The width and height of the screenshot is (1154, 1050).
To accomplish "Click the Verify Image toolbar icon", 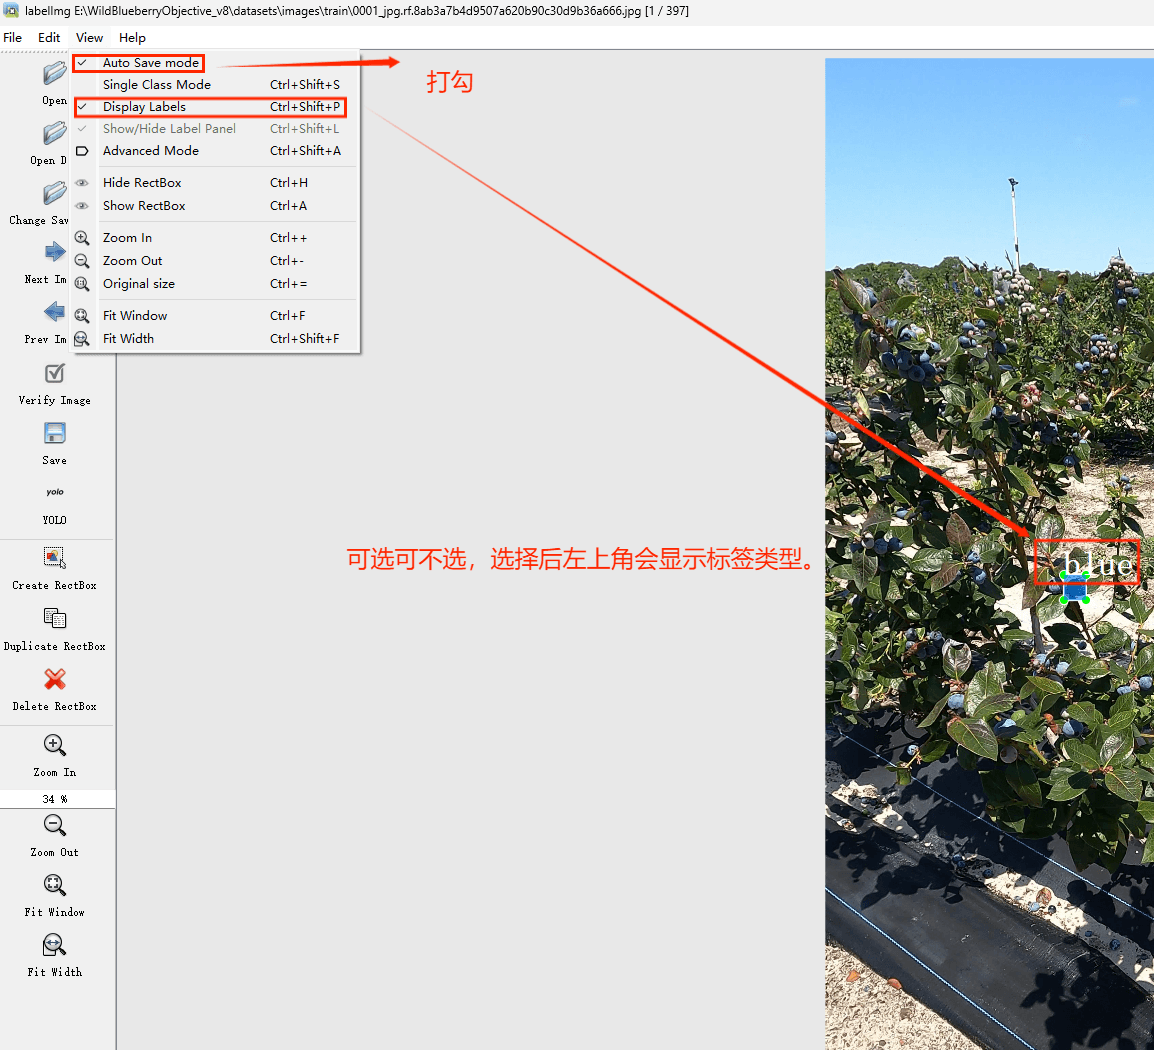I will click(x=55, y=374).
